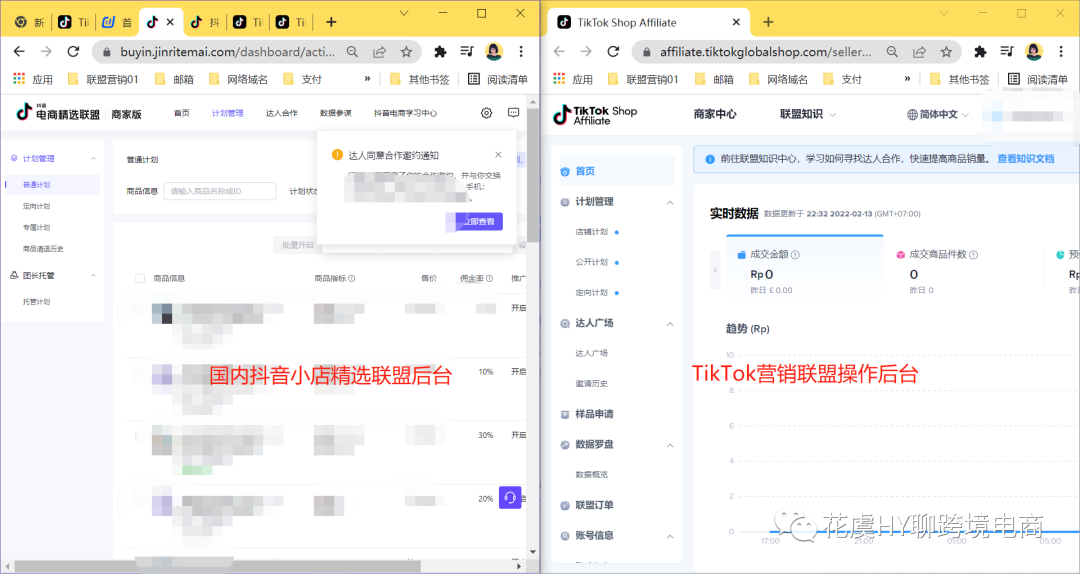
Task: Show more bookmarks in the left browser
Action: point(367,79)
